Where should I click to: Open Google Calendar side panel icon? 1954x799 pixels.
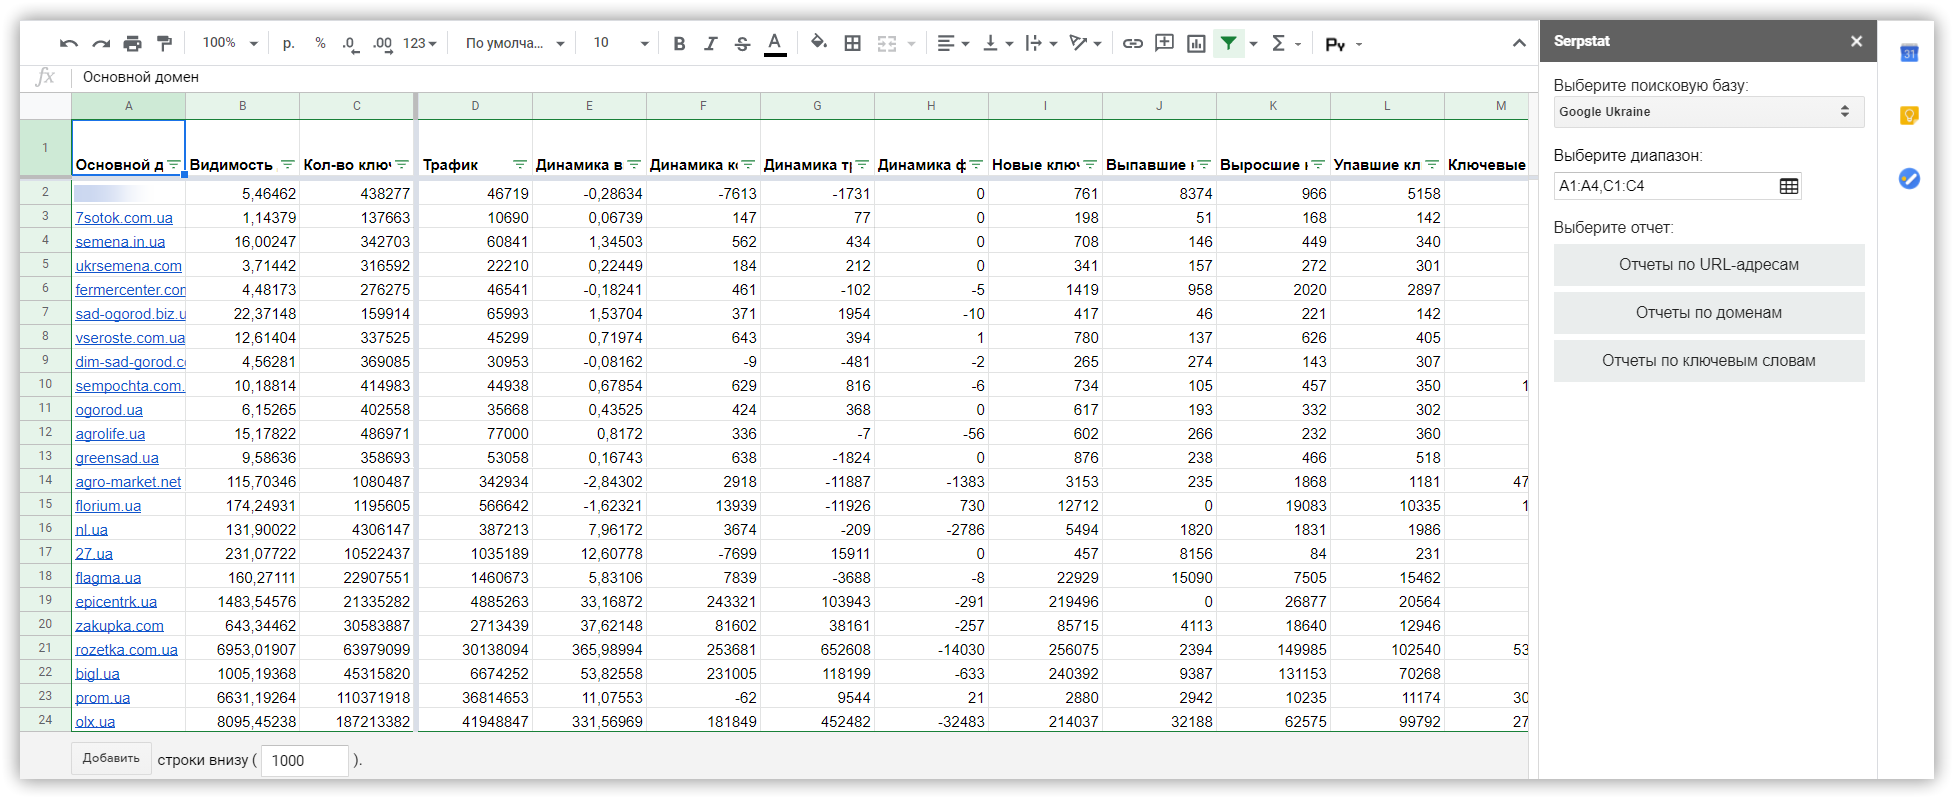[x=1909, y=53]
